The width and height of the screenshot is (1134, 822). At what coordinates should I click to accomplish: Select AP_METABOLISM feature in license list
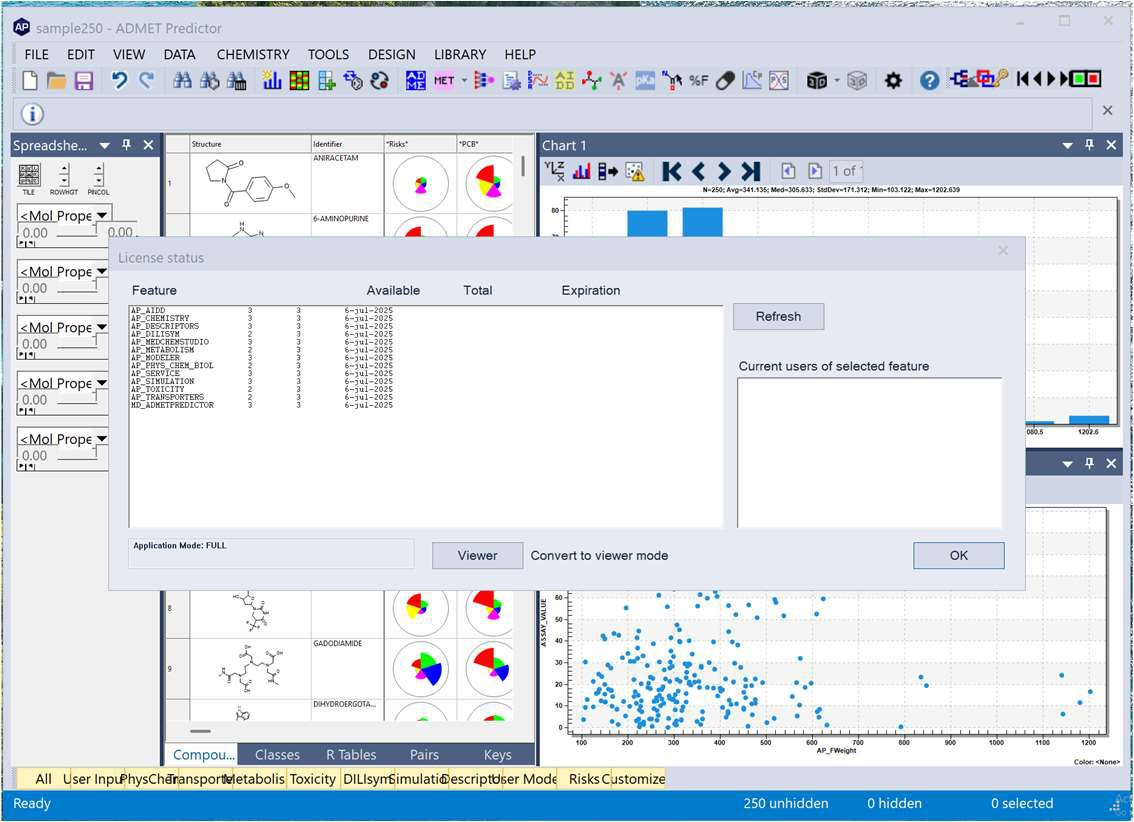pos(262,350)
